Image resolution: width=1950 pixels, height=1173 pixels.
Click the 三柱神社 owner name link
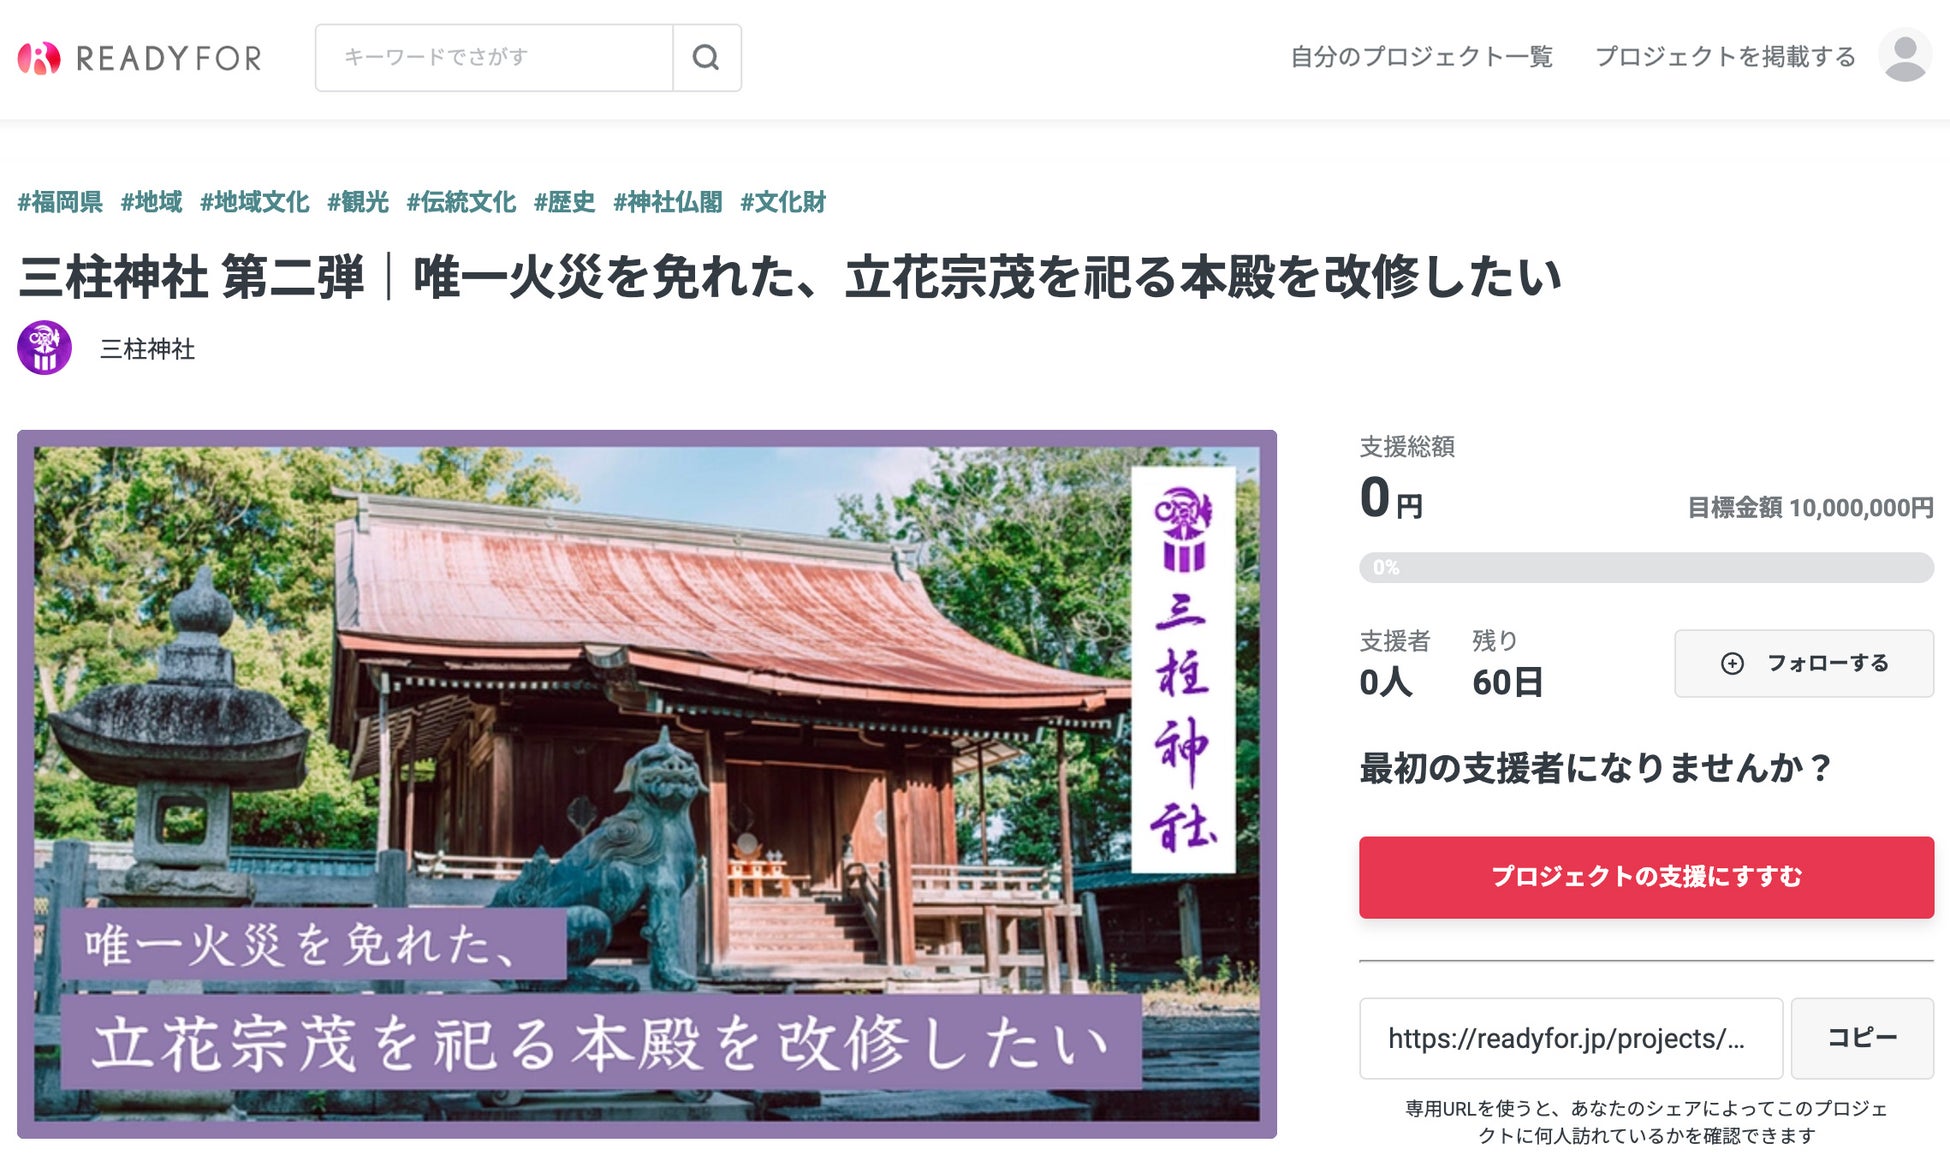147,349
